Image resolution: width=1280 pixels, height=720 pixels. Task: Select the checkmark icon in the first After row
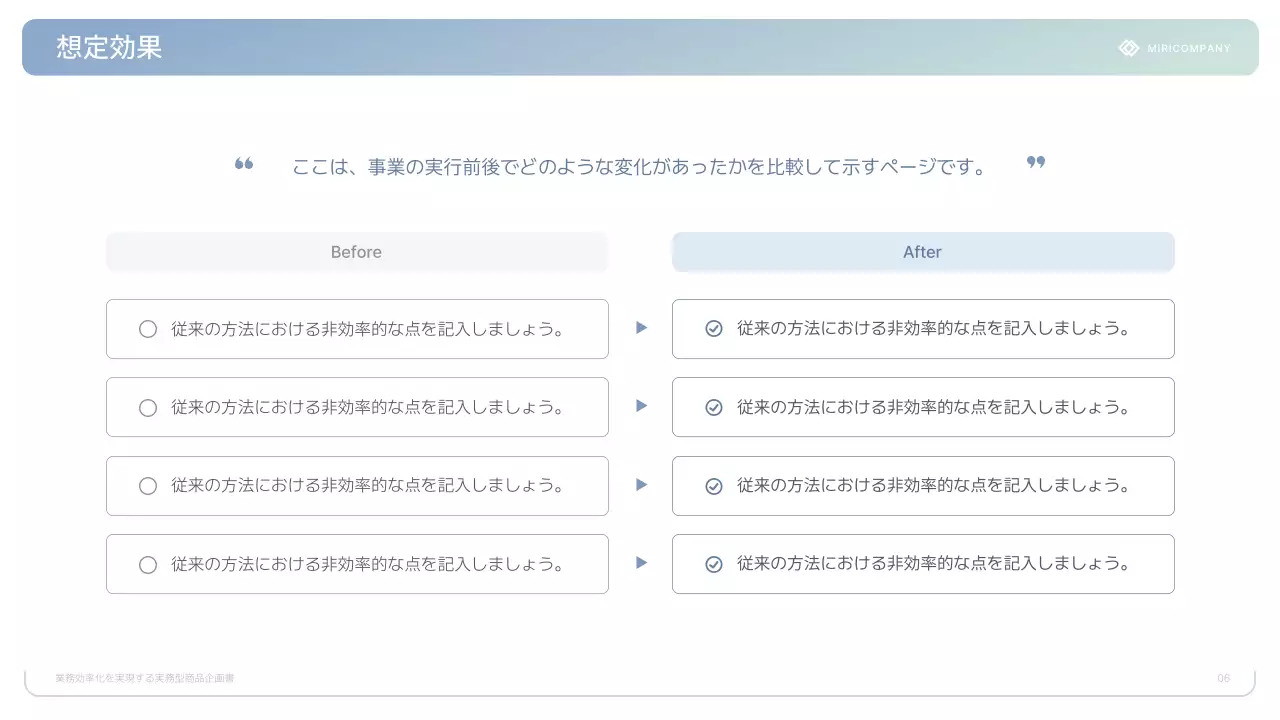tap(713, 328)
